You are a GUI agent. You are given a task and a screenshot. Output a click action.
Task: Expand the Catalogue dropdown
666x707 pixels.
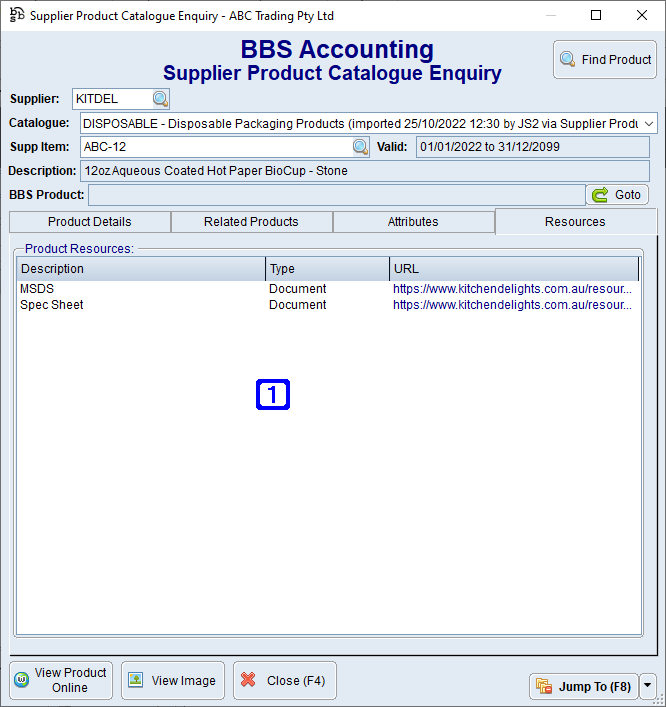pos(649,124)
